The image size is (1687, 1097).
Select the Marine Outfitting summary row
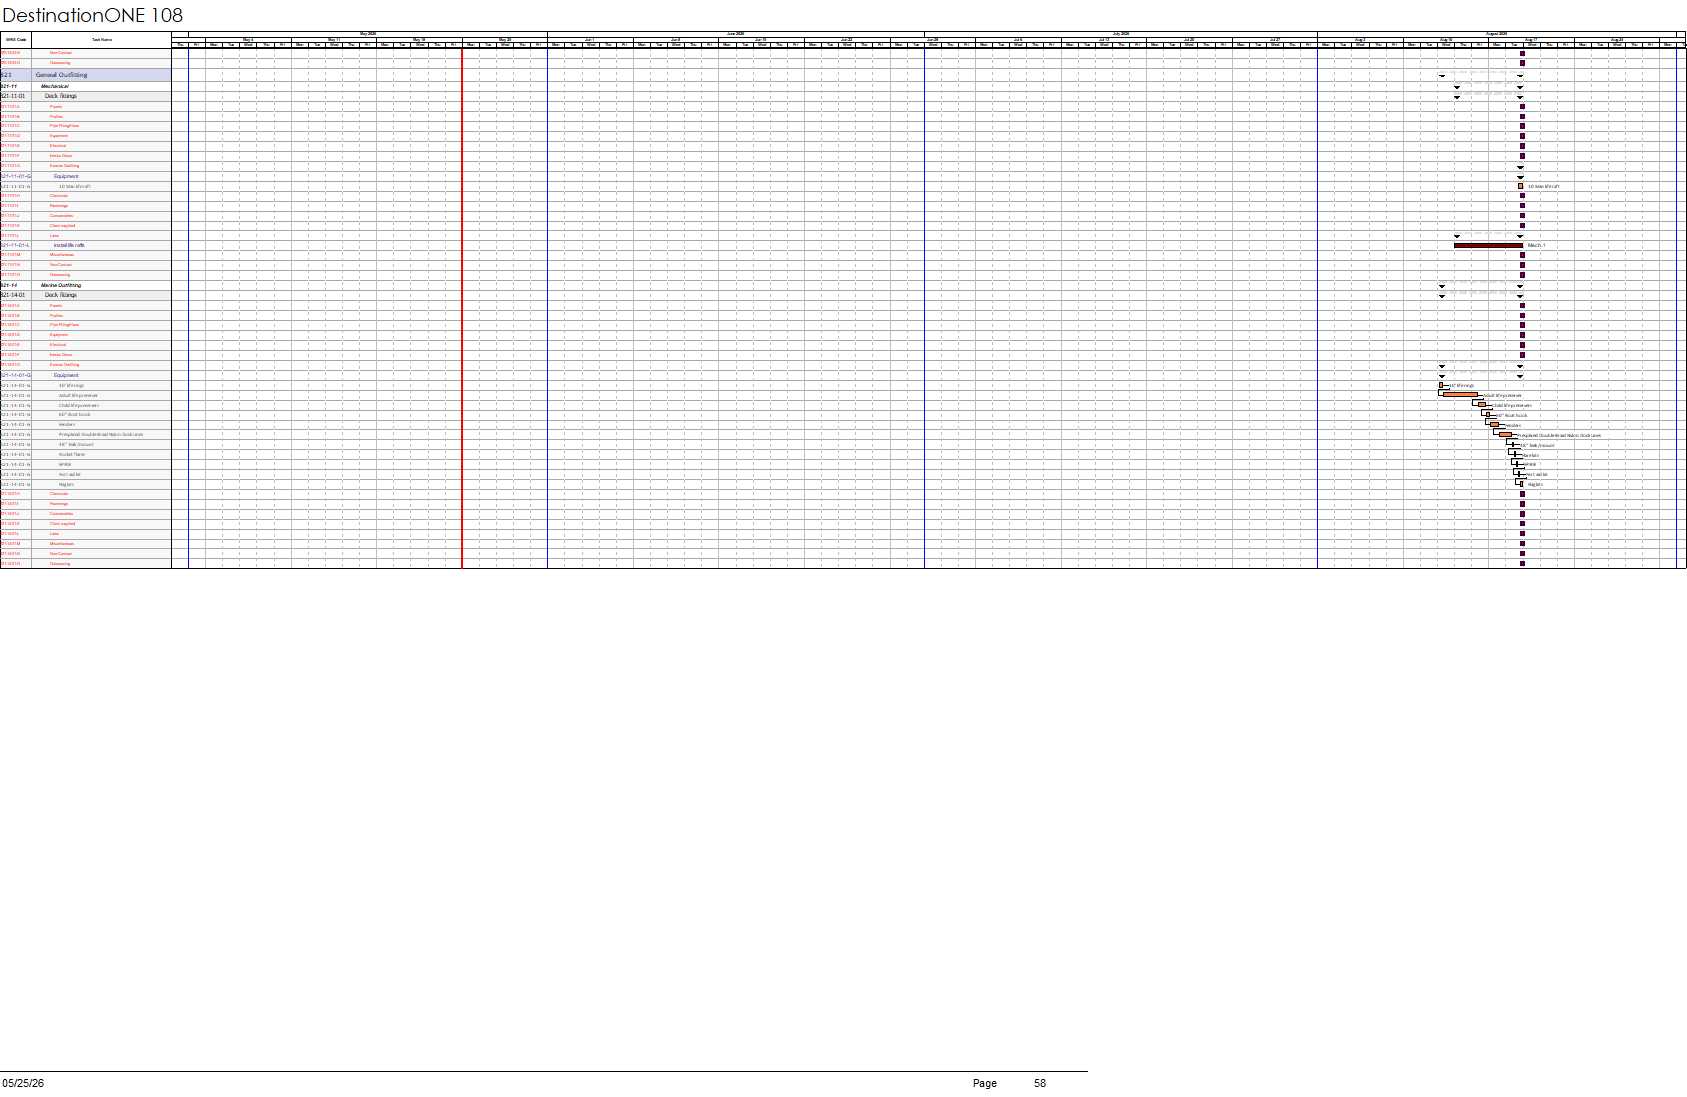coord(86,285)
